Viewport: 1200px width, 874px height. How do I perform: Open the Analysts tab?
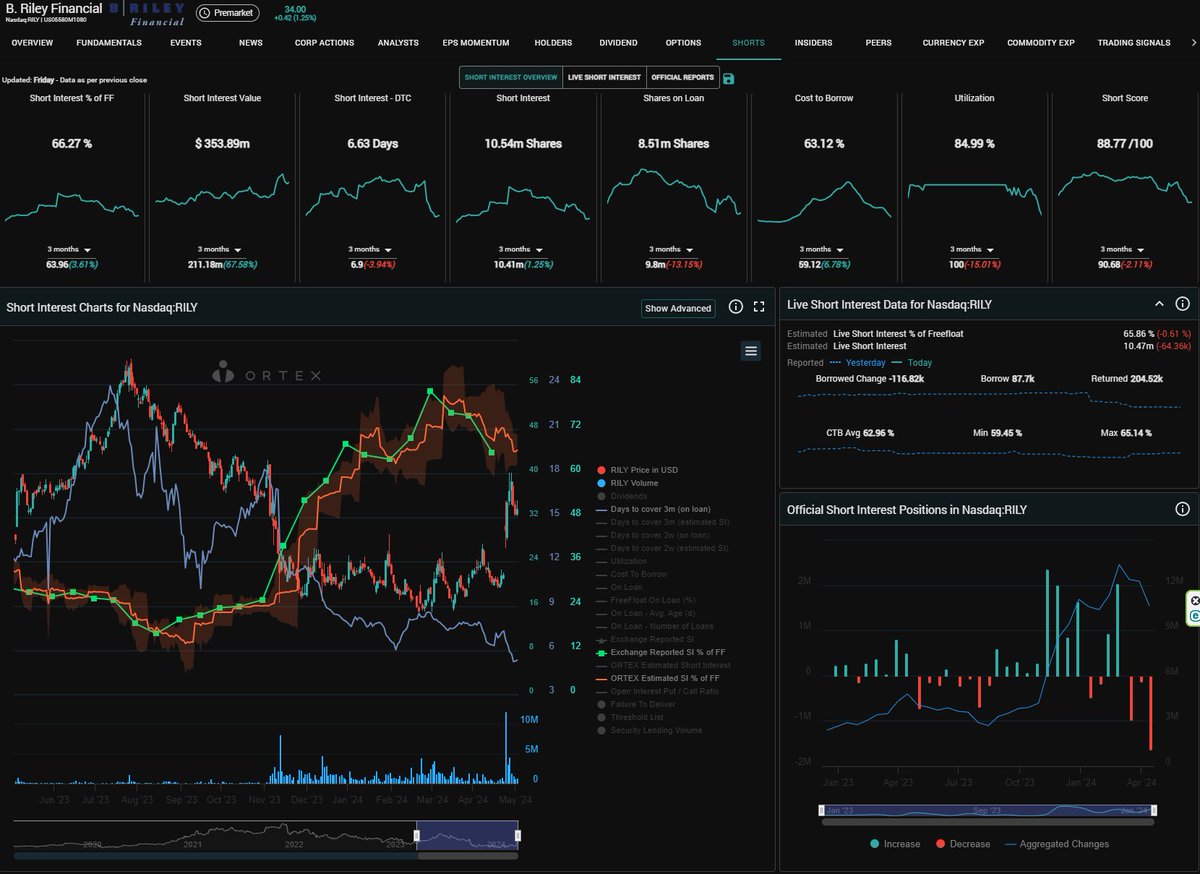tap(398, 43)
